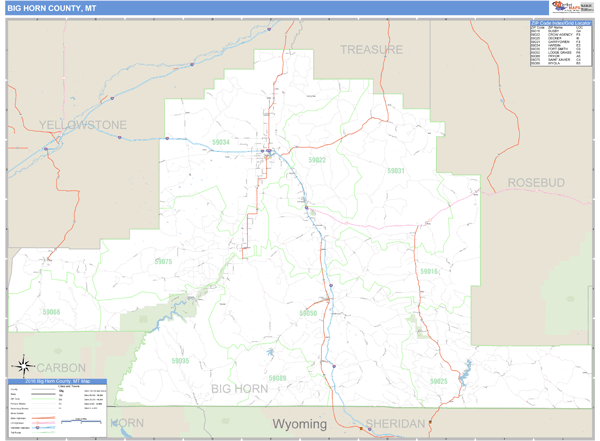Click the Treasure county label
The width and height of the screenshot is (600, 441).
(371, 50)
